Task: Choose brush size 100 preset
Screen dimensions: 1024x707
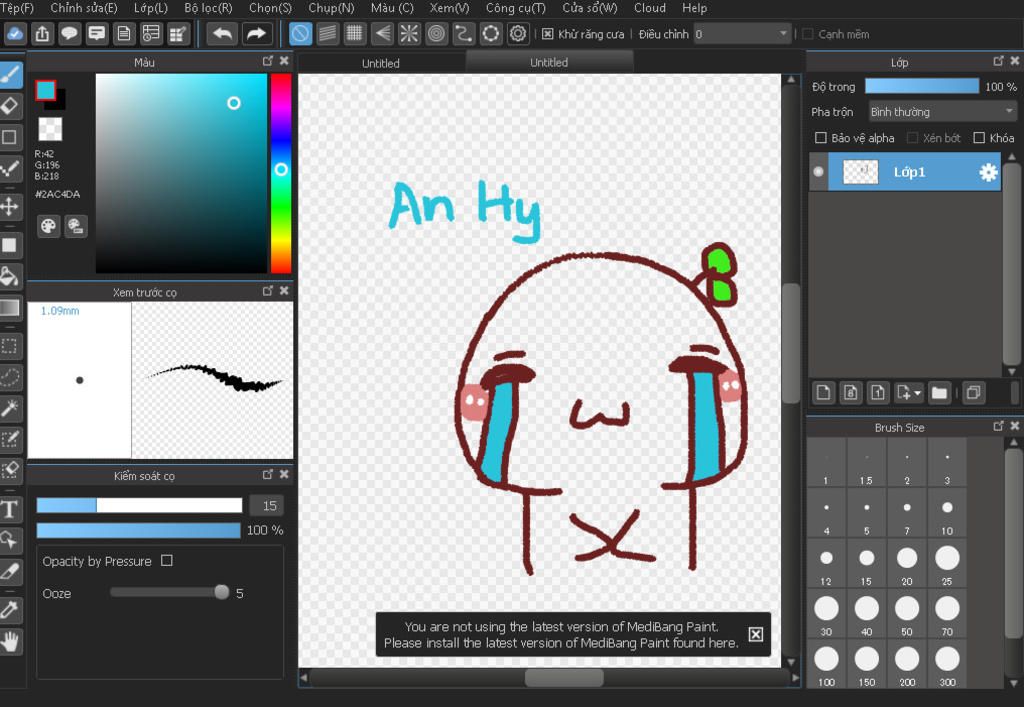Action: pyautogui.click(x=826, y=664)
